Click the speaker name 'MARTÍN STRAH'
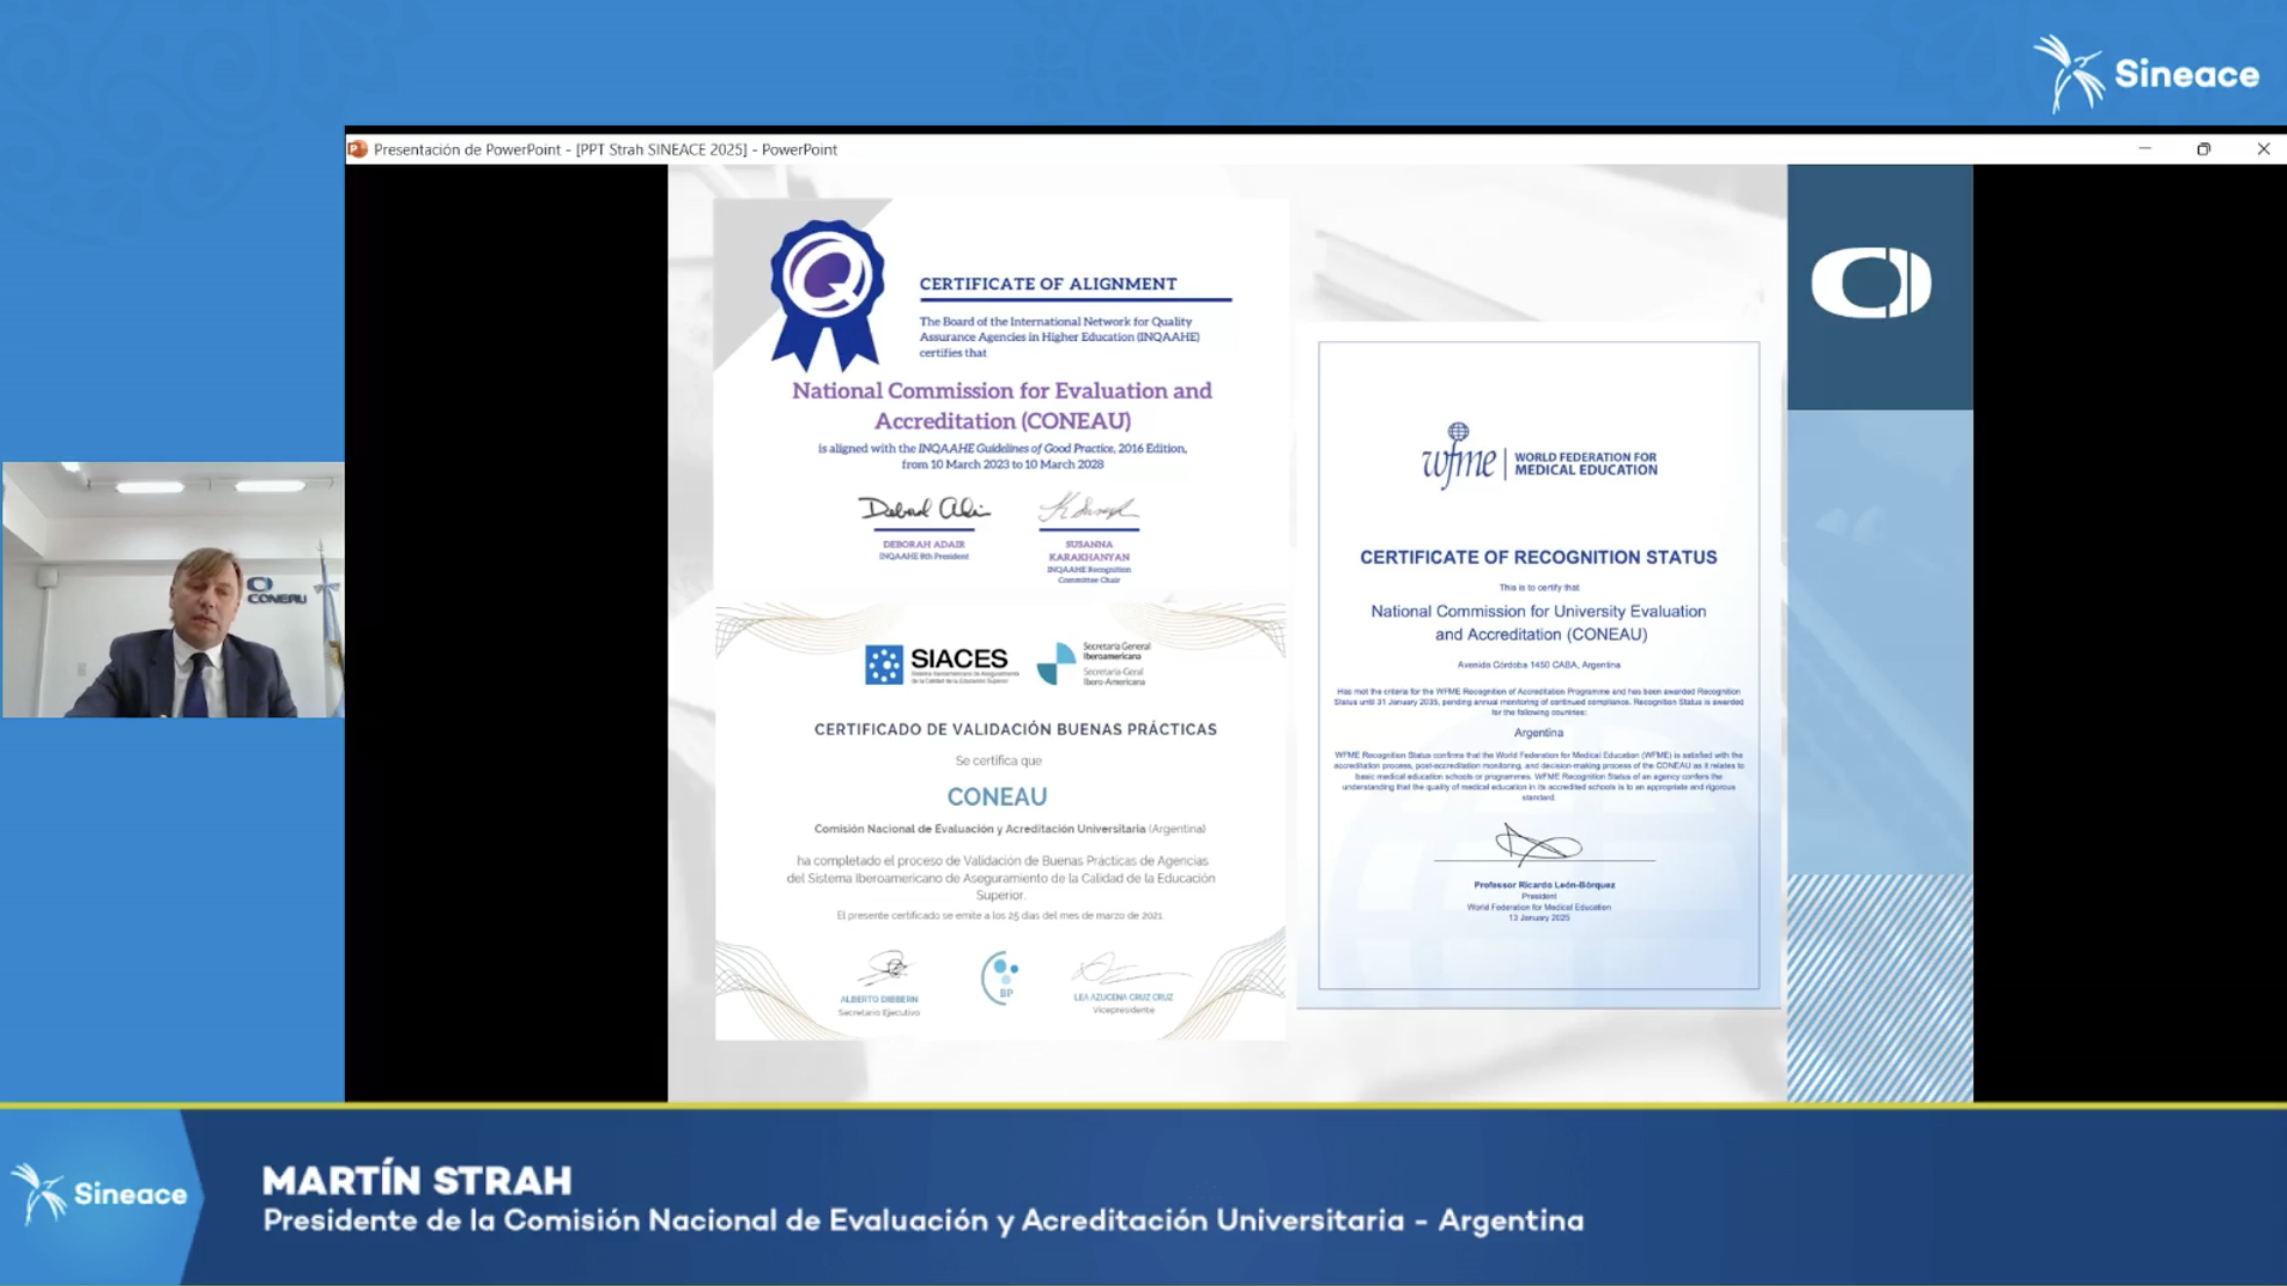Image resolution: width=2287 pixels, height=1286 pixels. point(417,1181)
